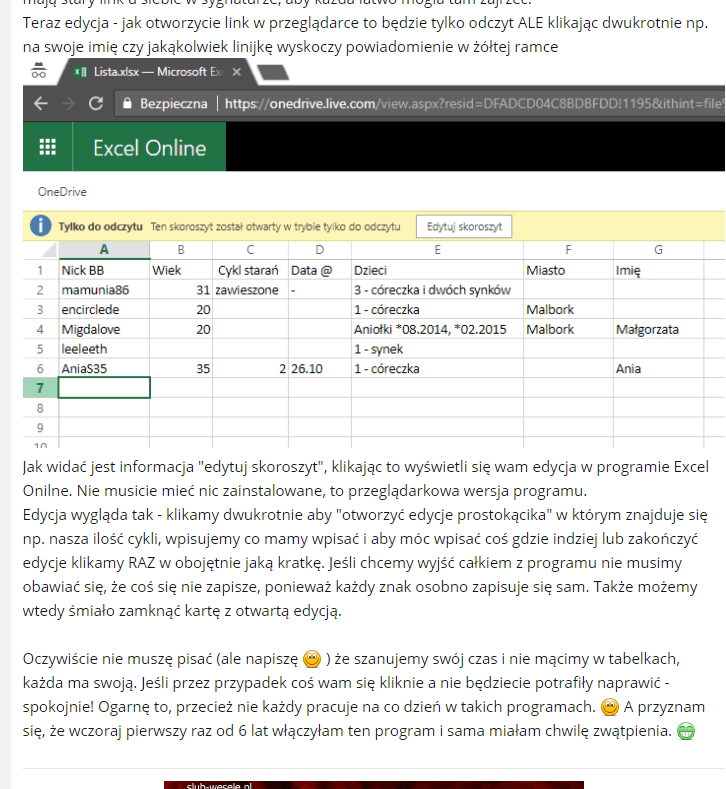The width and height of the screenshot is (726, 789).
Task: Click '3 - córeczka i dwóch synków' cell
Action: point(437,290)
